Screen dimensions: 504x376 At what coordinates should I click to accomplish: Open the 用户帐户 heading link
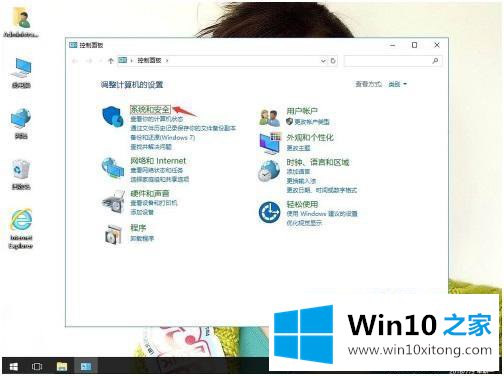(x=302, y=111)
